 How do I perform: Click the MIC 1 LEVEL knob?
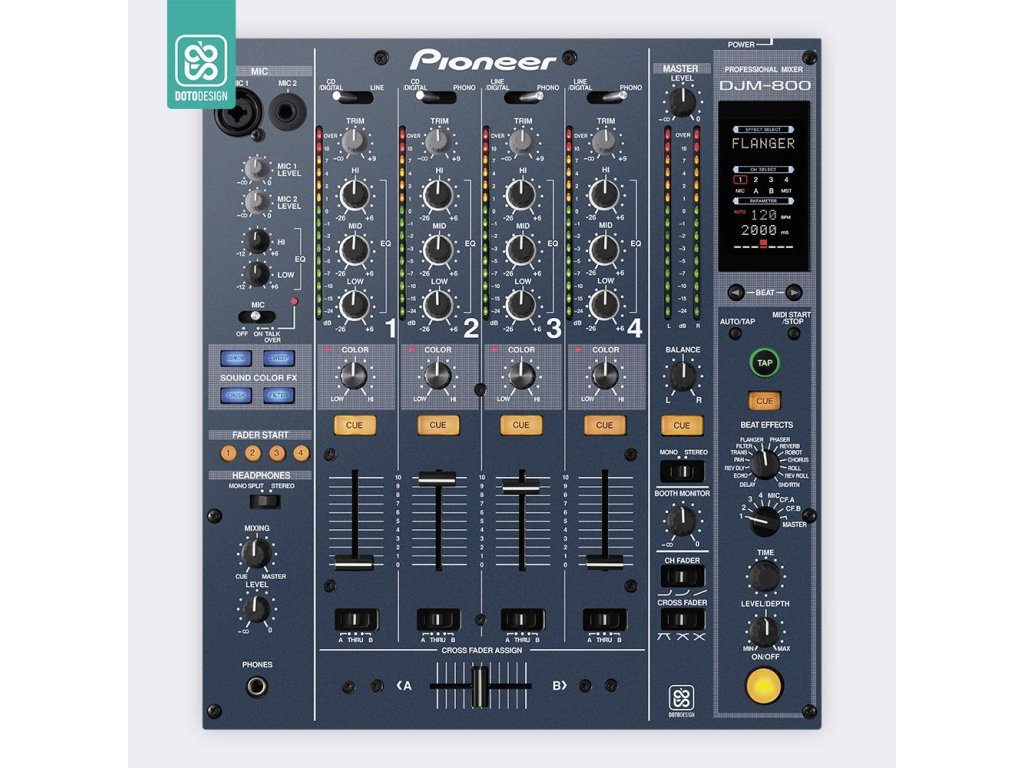pyautogui.click(x=257, y=169)
